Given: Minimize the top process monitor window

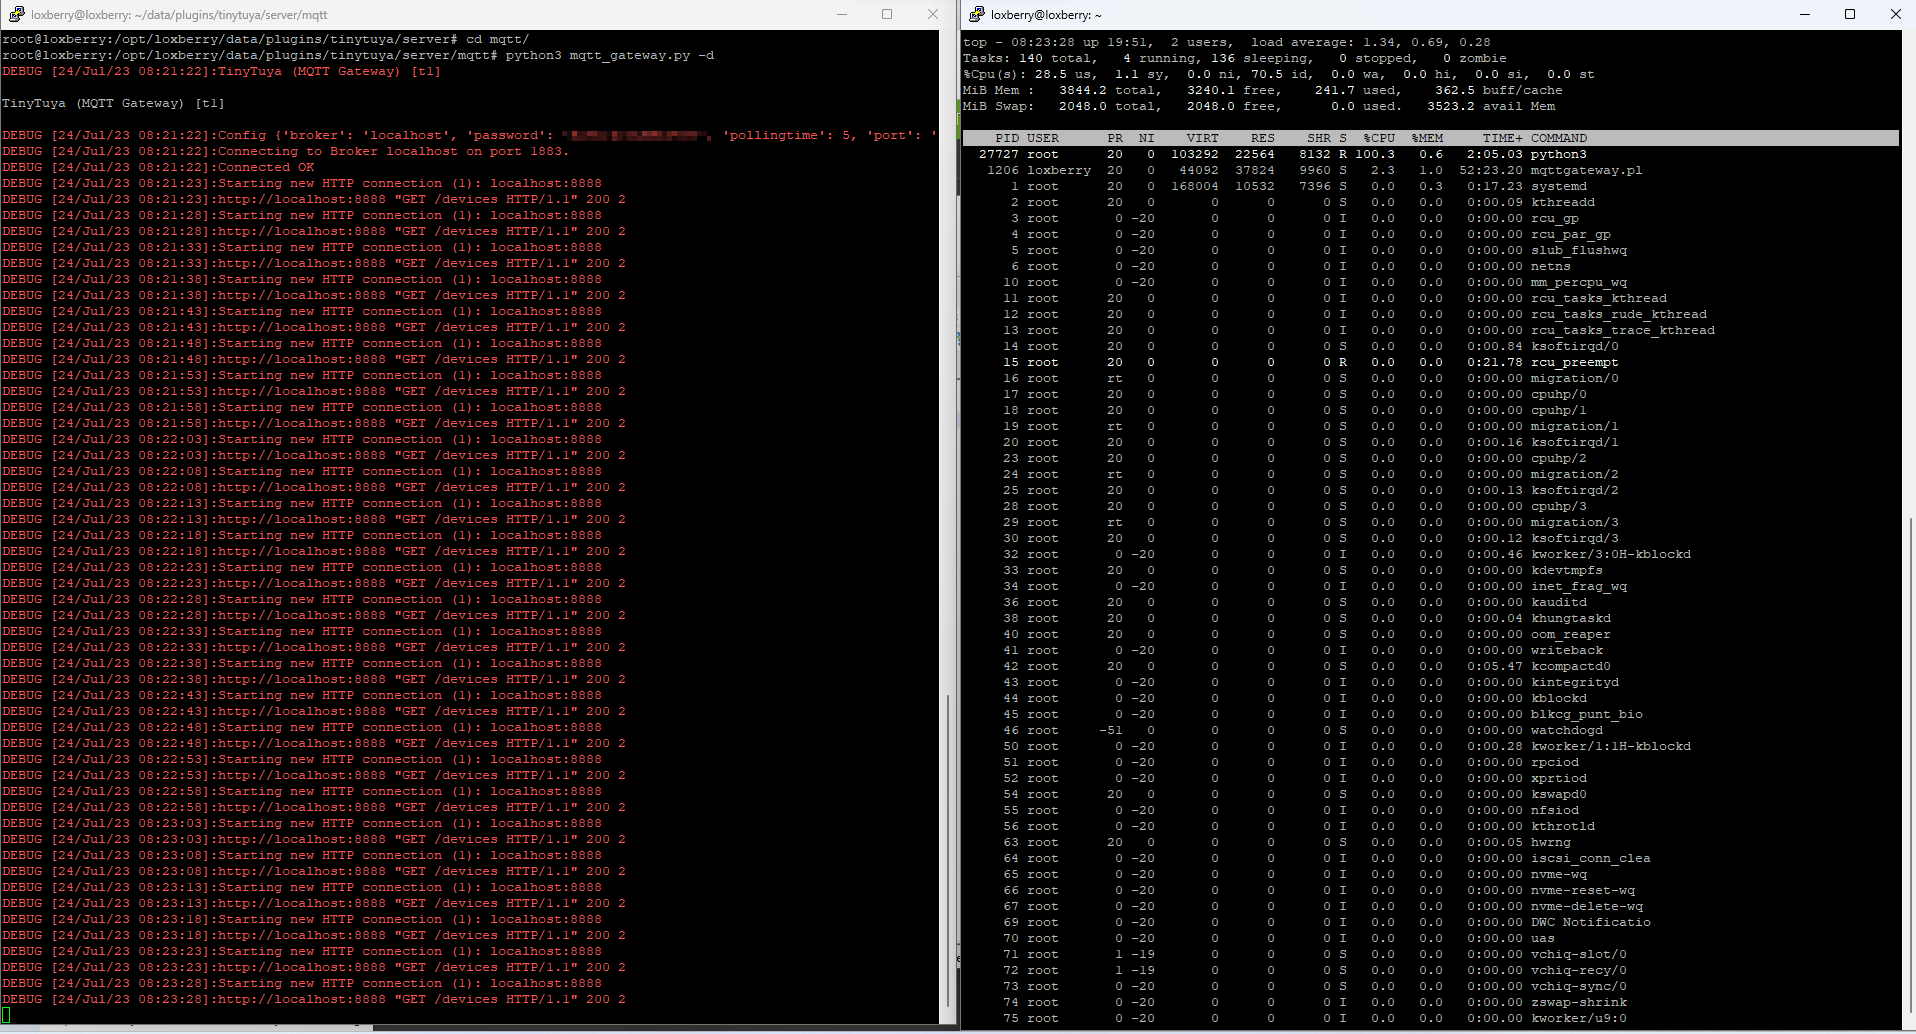Looking at the screenshot, I should click(1805, 15).
